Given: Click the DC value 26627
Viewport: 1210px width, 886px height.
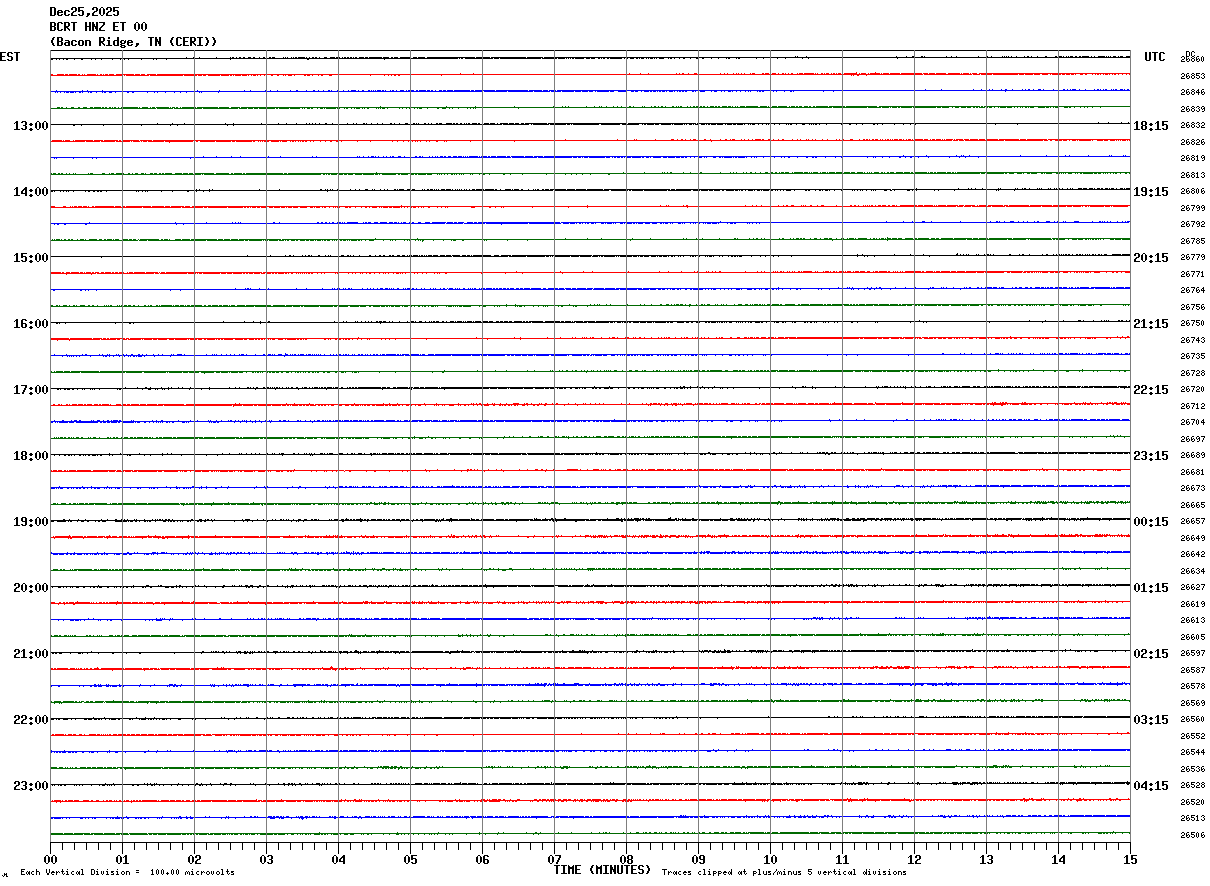Looking at the screenshot, I should tap(1192, 587).
